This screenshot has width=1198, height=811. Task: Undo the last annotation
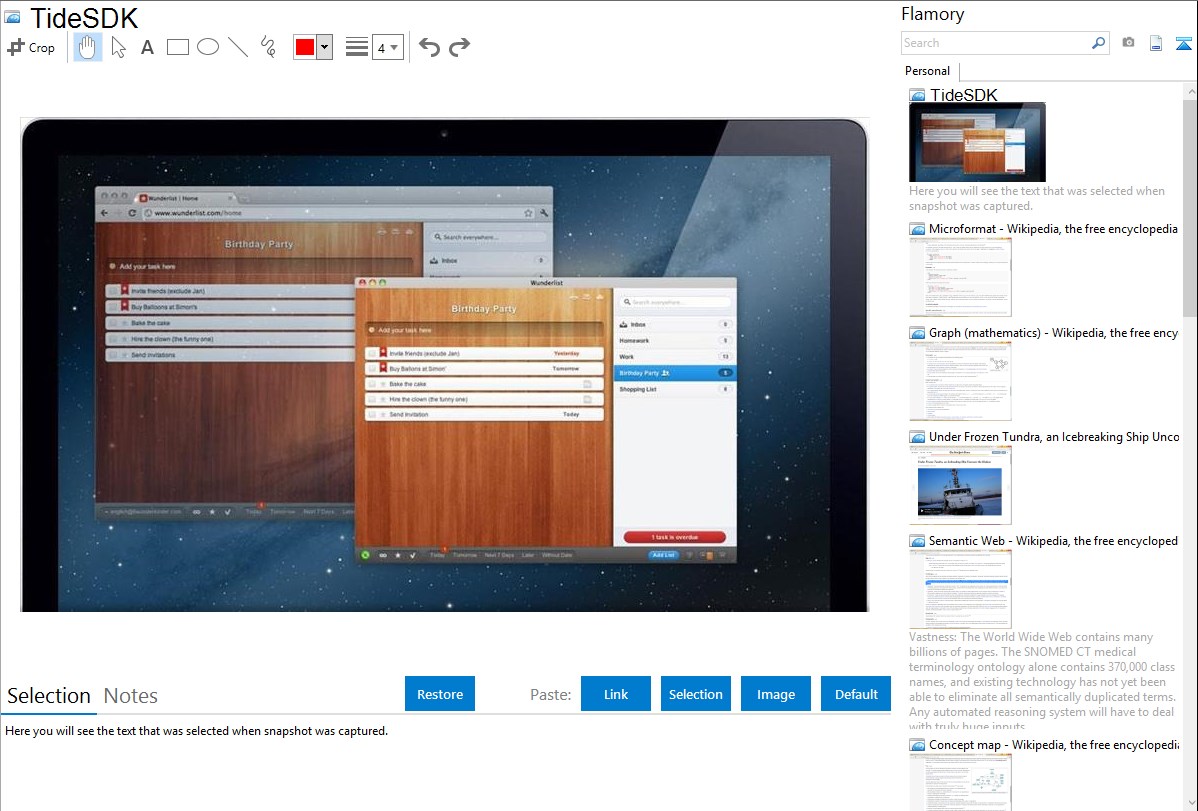tap(429, 47)
